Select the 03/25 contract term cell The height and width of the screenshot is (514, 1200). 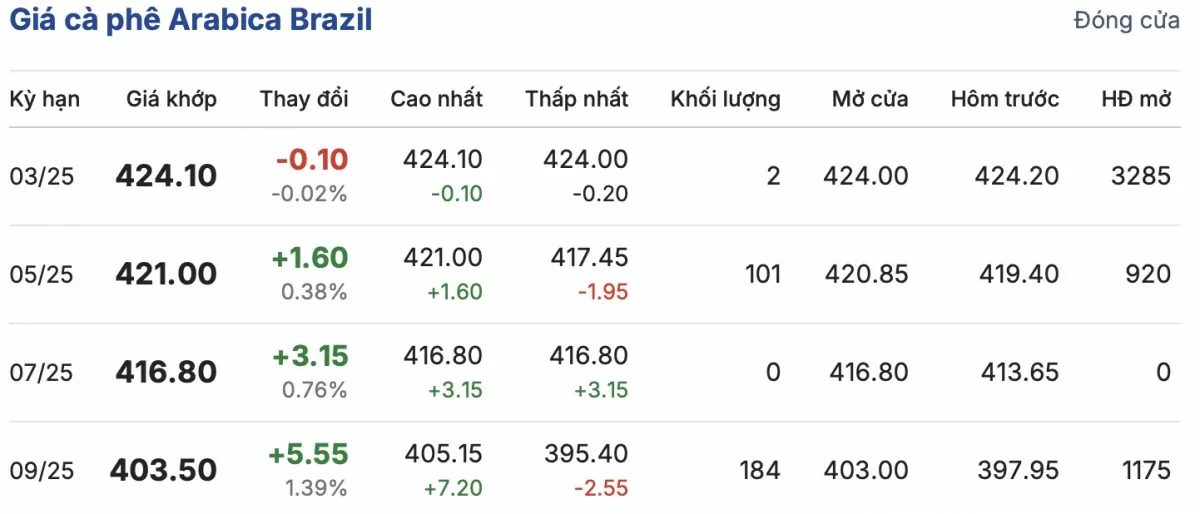click(x=42, y=176)
